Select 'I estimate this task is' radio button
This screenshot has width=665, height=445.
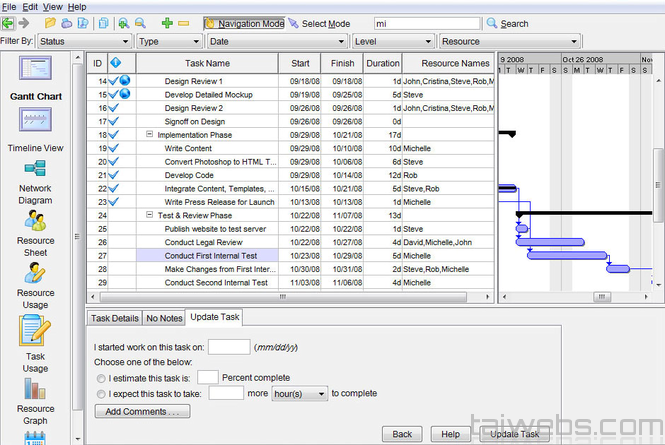click(x=101, y=378)
